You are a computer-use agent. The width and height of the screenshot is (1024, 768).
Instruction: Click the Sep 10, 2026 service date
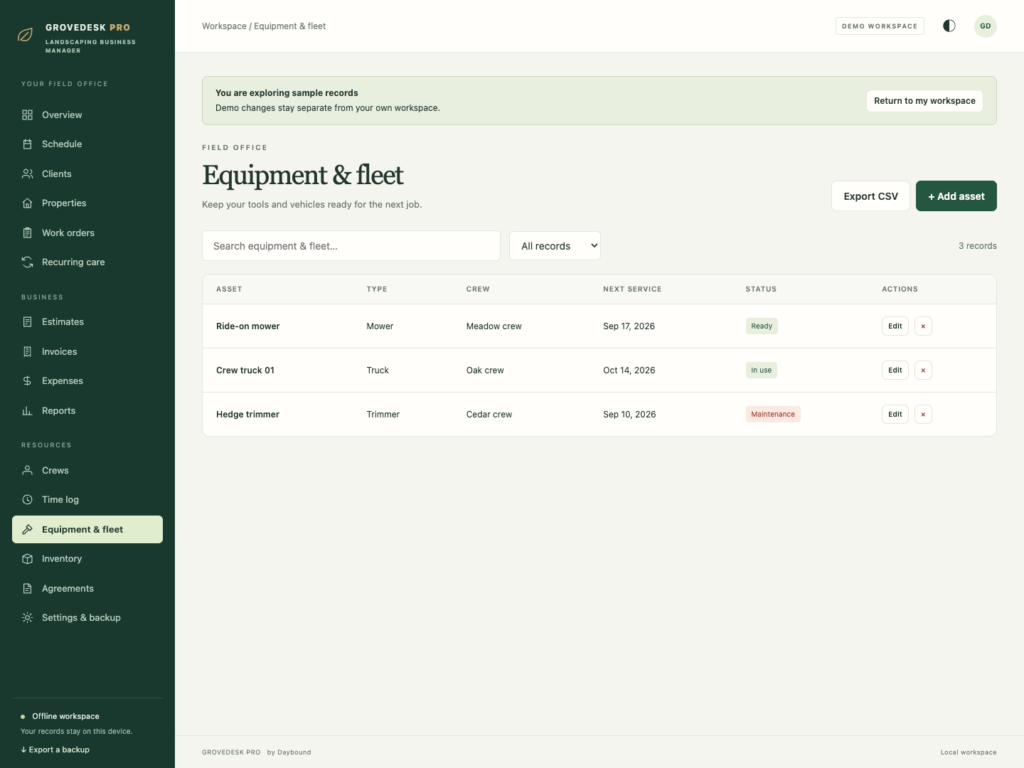(x=630, y=414)
